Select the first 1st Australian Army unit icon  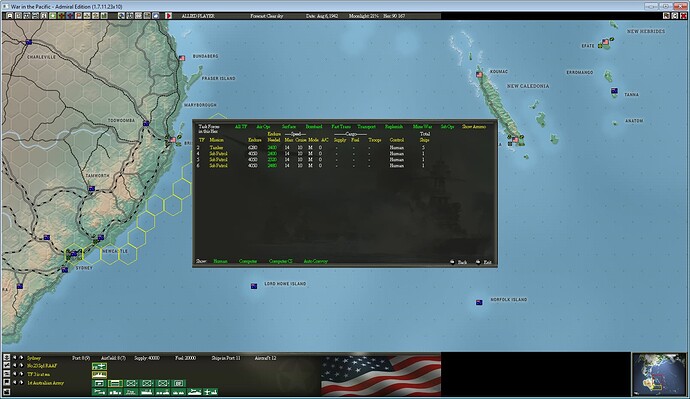[x=99, y=383]
